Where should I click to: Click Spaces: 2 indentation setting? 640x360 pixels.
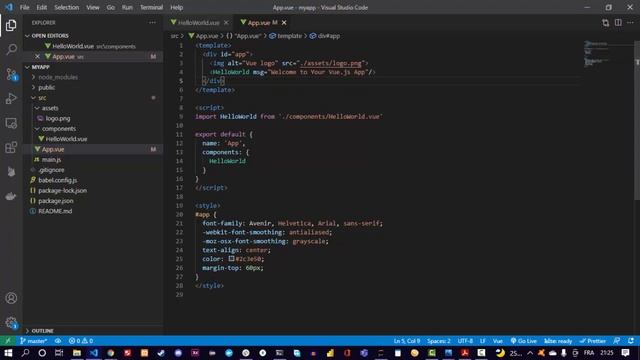[439, 341]
